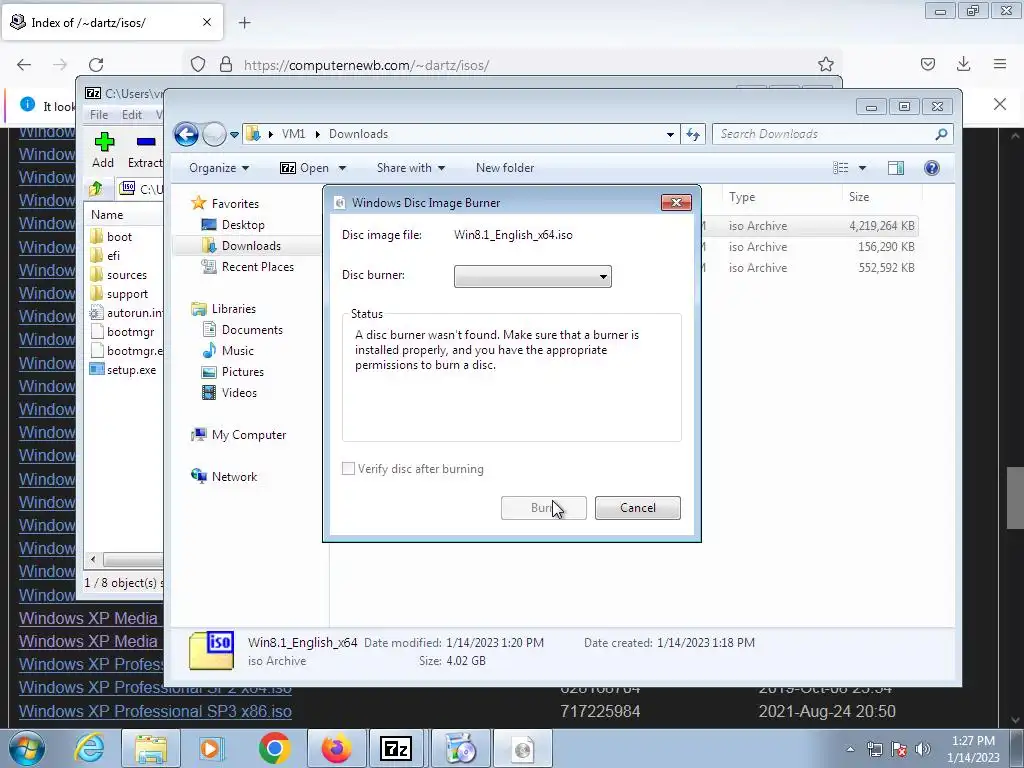Select setup.exe in 7-Zip list
The height and width of the screenshot is (768, 1024).
point(123,370)
